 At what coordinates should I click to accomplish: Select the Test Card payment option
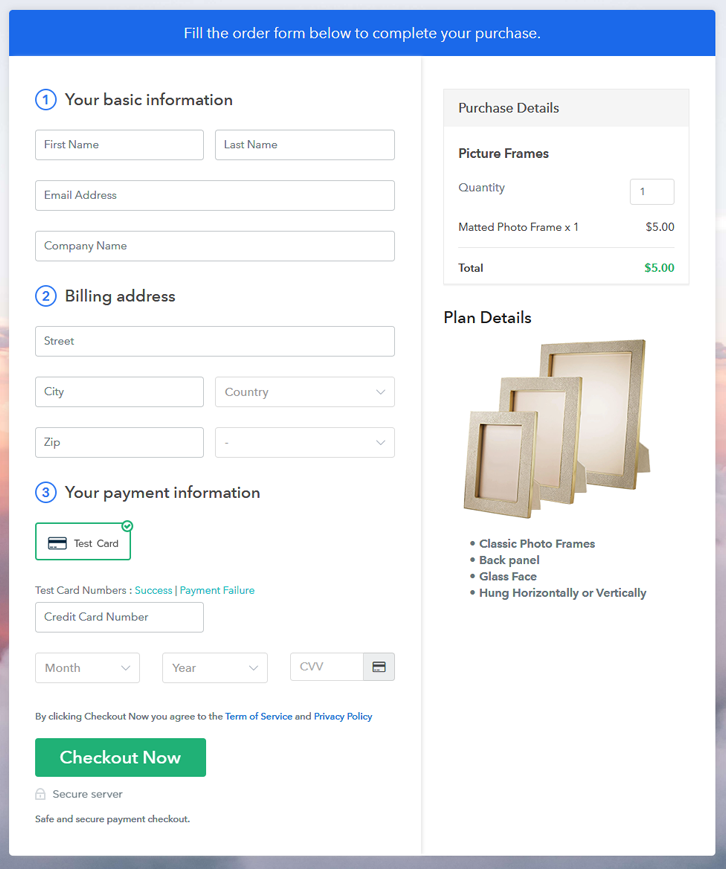[83, 541]
